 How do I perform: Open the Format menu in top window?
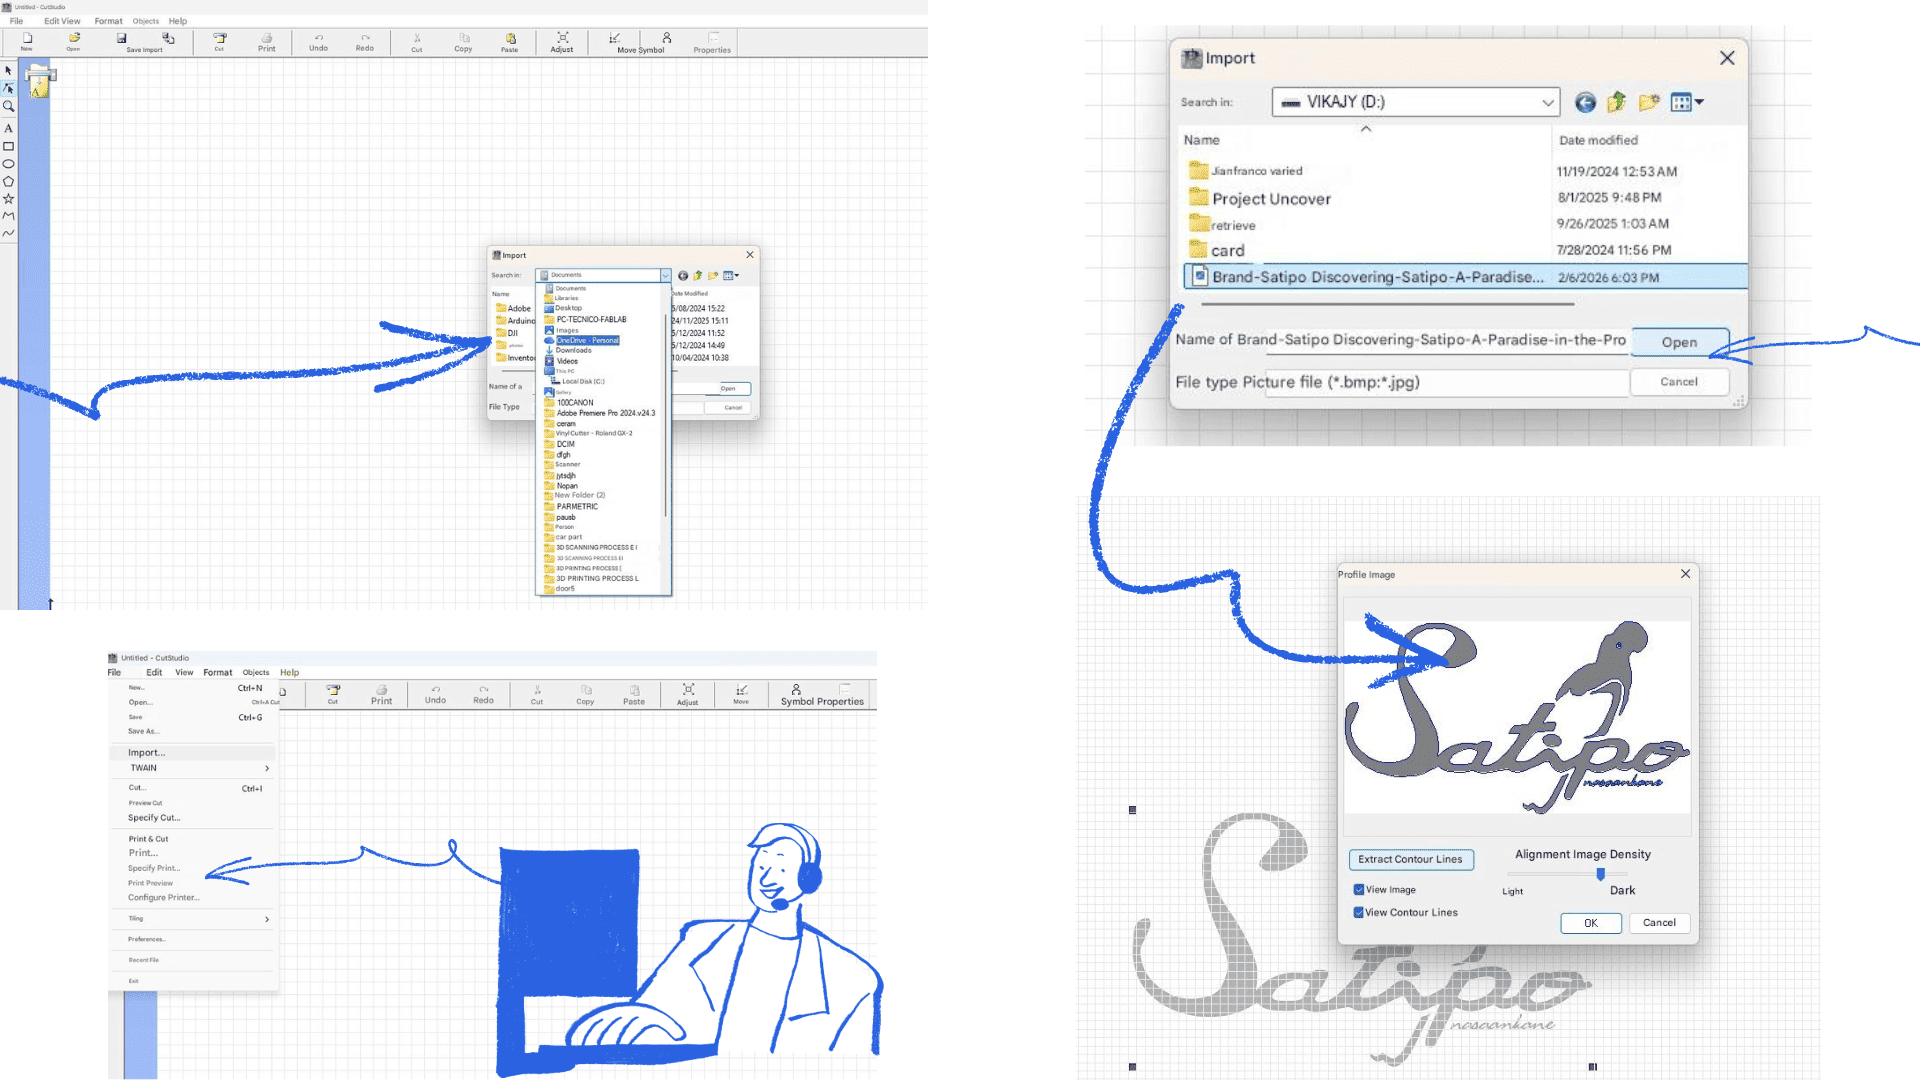pos(108,20)
